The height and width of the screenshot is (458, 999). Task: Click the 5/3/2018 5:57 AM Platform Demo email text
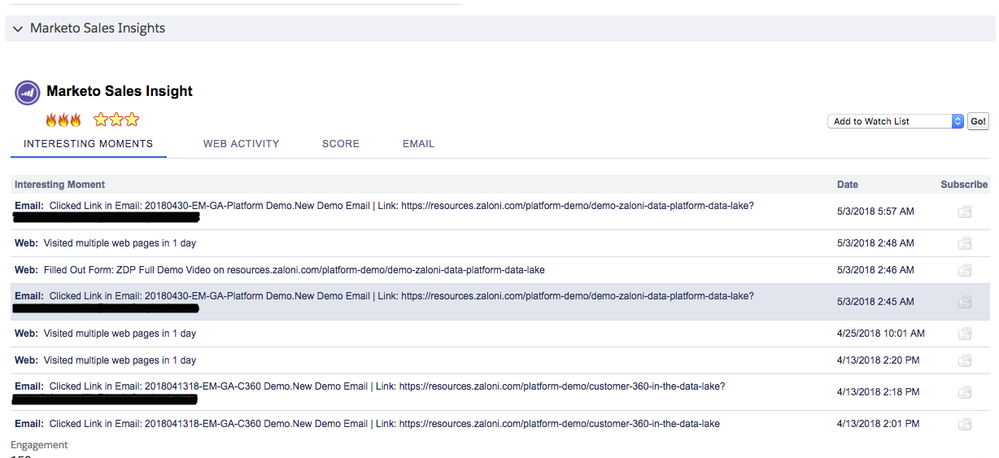pyautogui.click(x=384, y=206)
